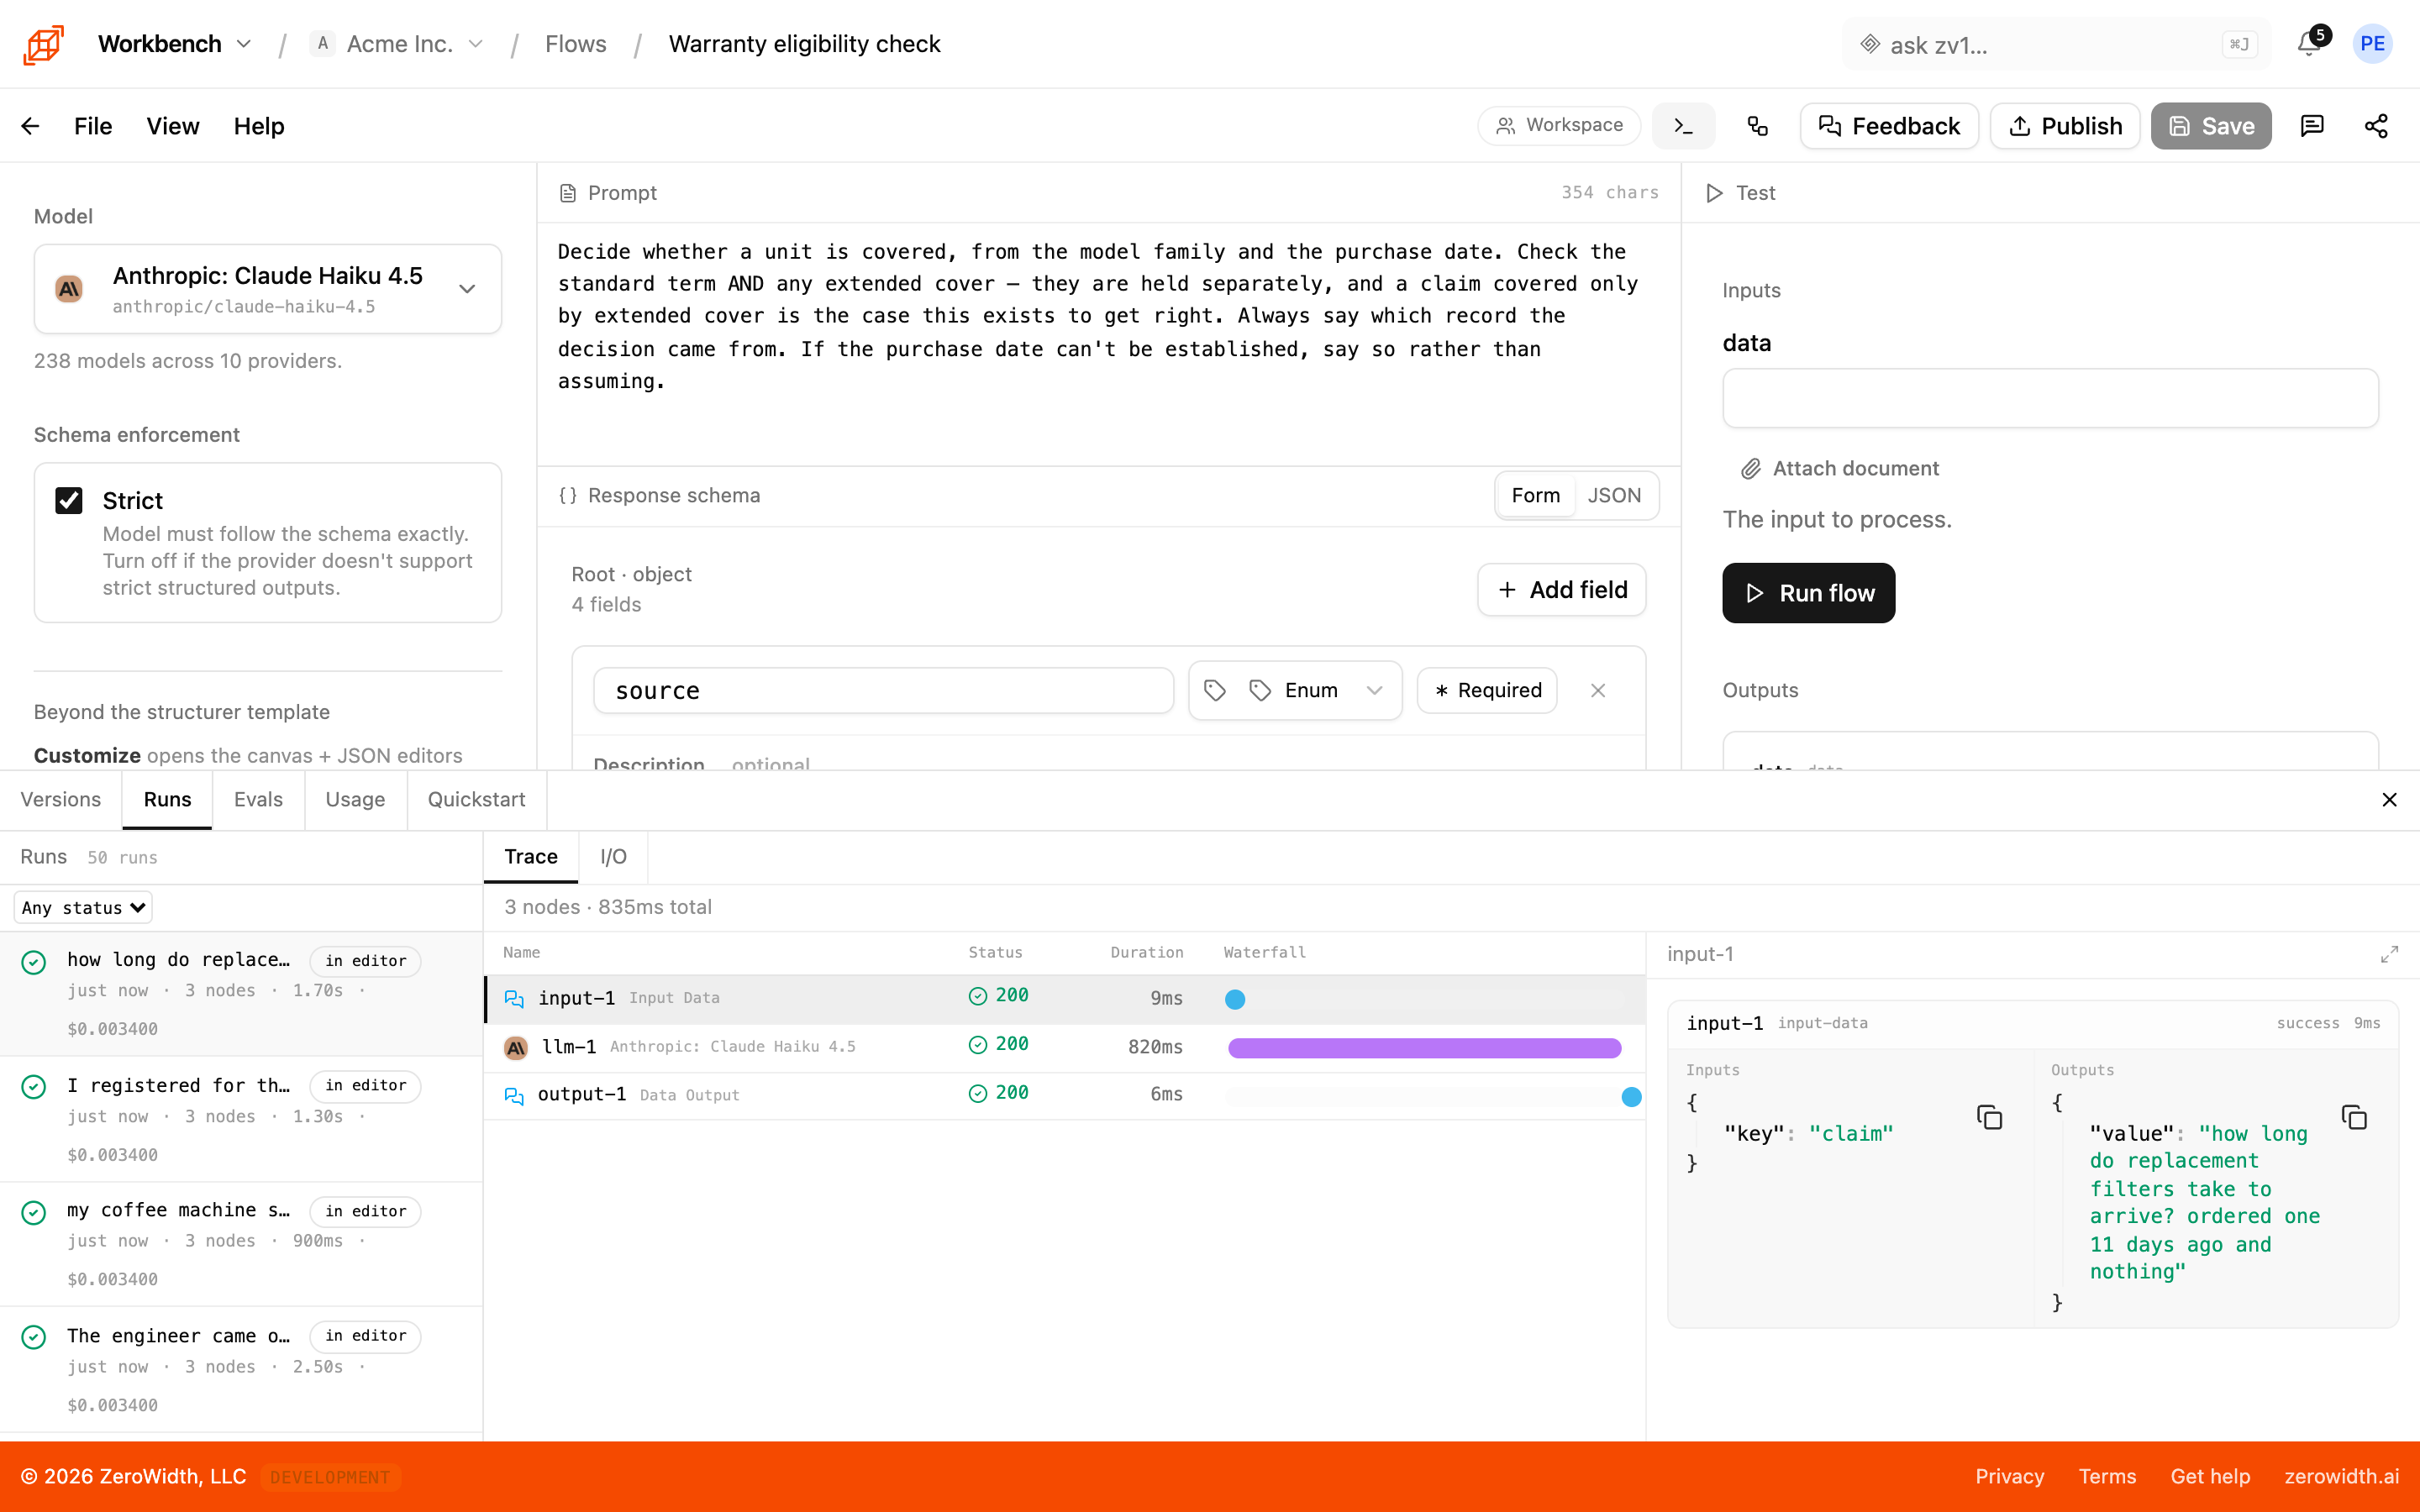Click the Attach document paperclip
Screen dimensions: 2420x1512
1750,469
